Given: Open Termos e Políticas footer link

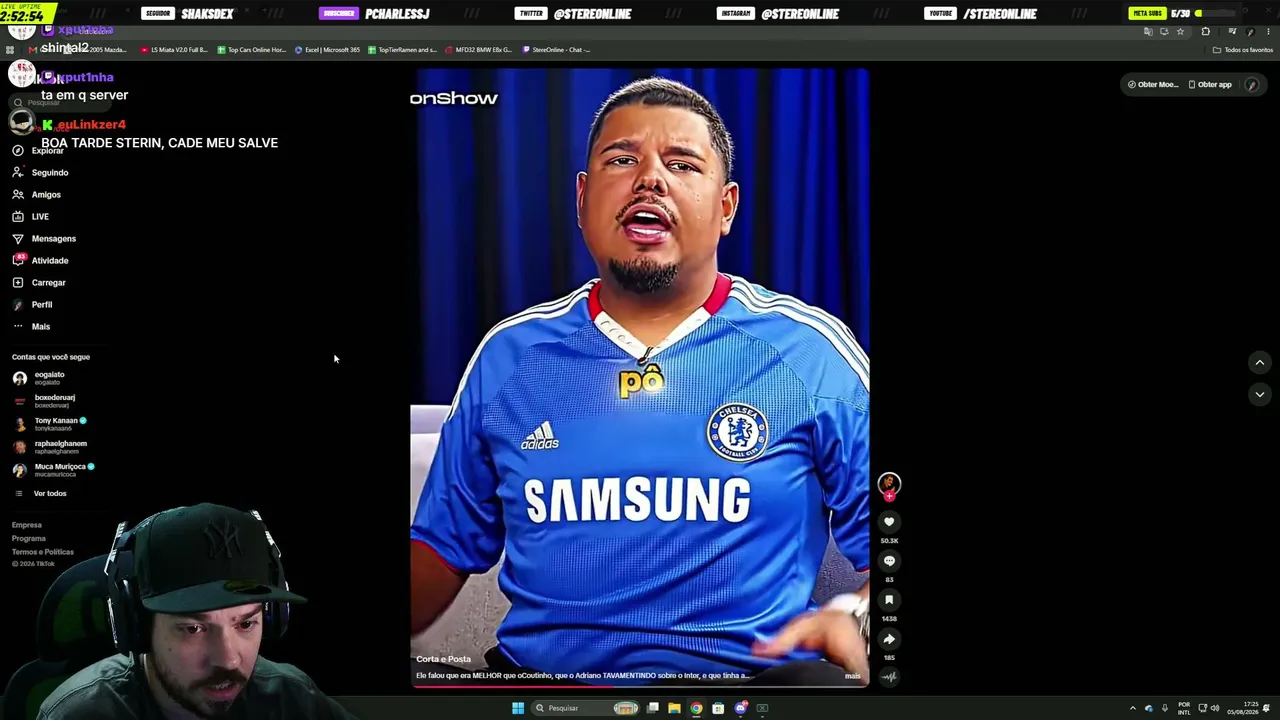Looking at the screenshot, I should pyautogui.click(x=43, y=551).
